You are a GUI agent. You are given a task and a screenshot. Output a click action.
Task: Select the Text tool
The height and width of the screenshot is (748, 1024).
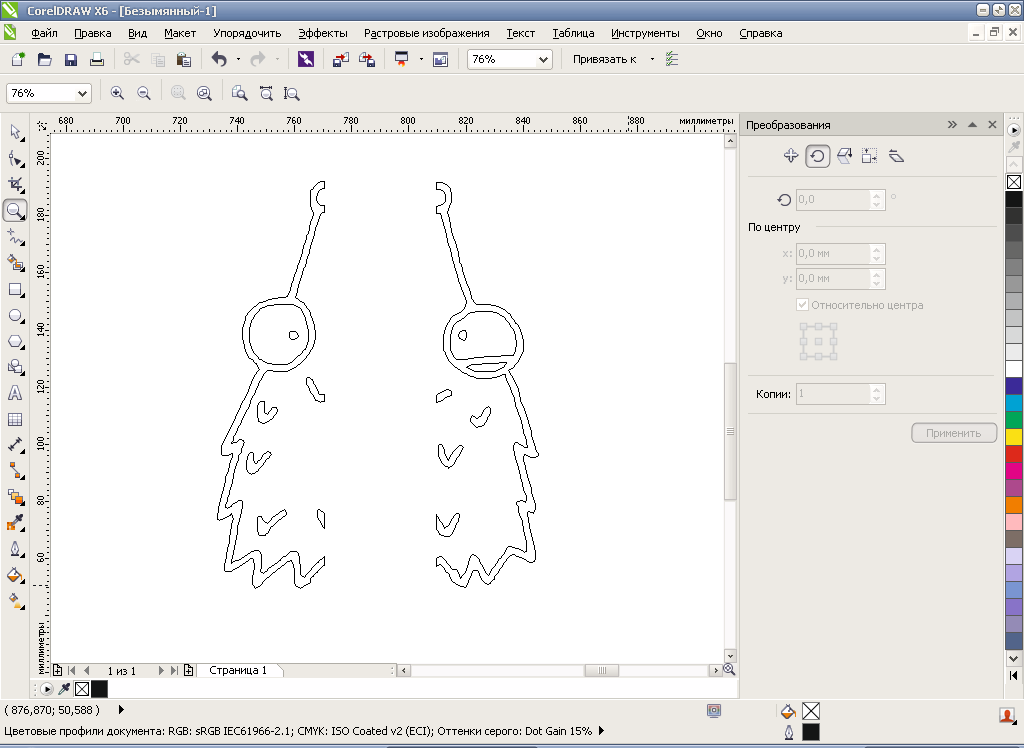click(15, 393)
